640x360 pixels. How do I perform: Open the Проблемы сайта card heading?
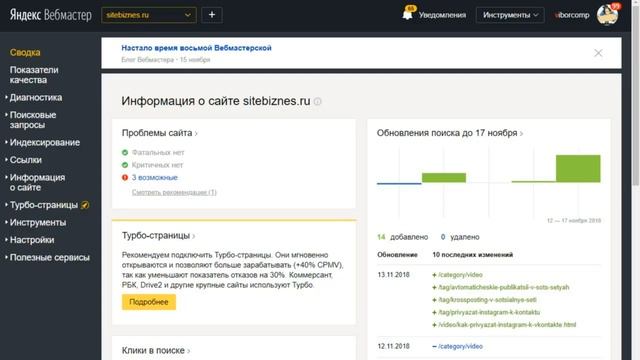click(x=160, y=133)
